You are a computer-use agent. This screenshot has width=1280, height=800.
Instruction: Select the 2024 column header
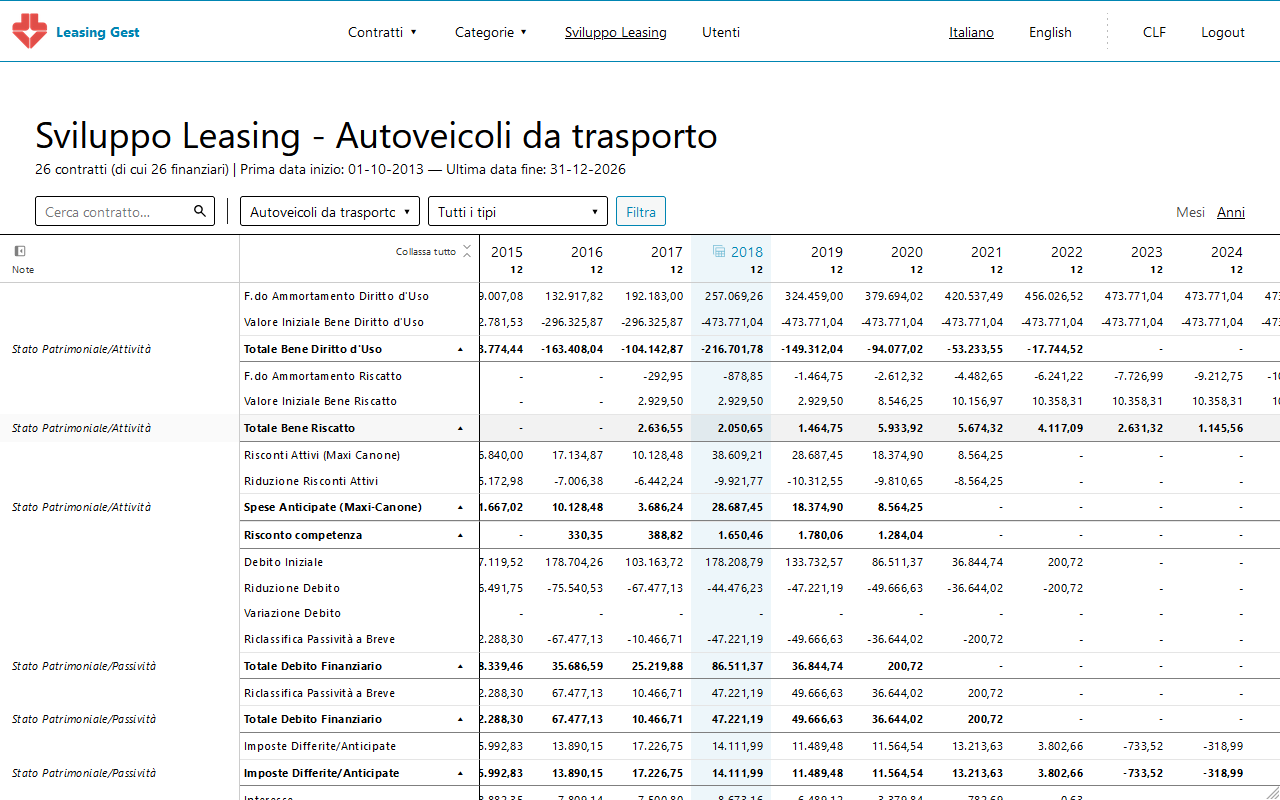pos(1227,252)
